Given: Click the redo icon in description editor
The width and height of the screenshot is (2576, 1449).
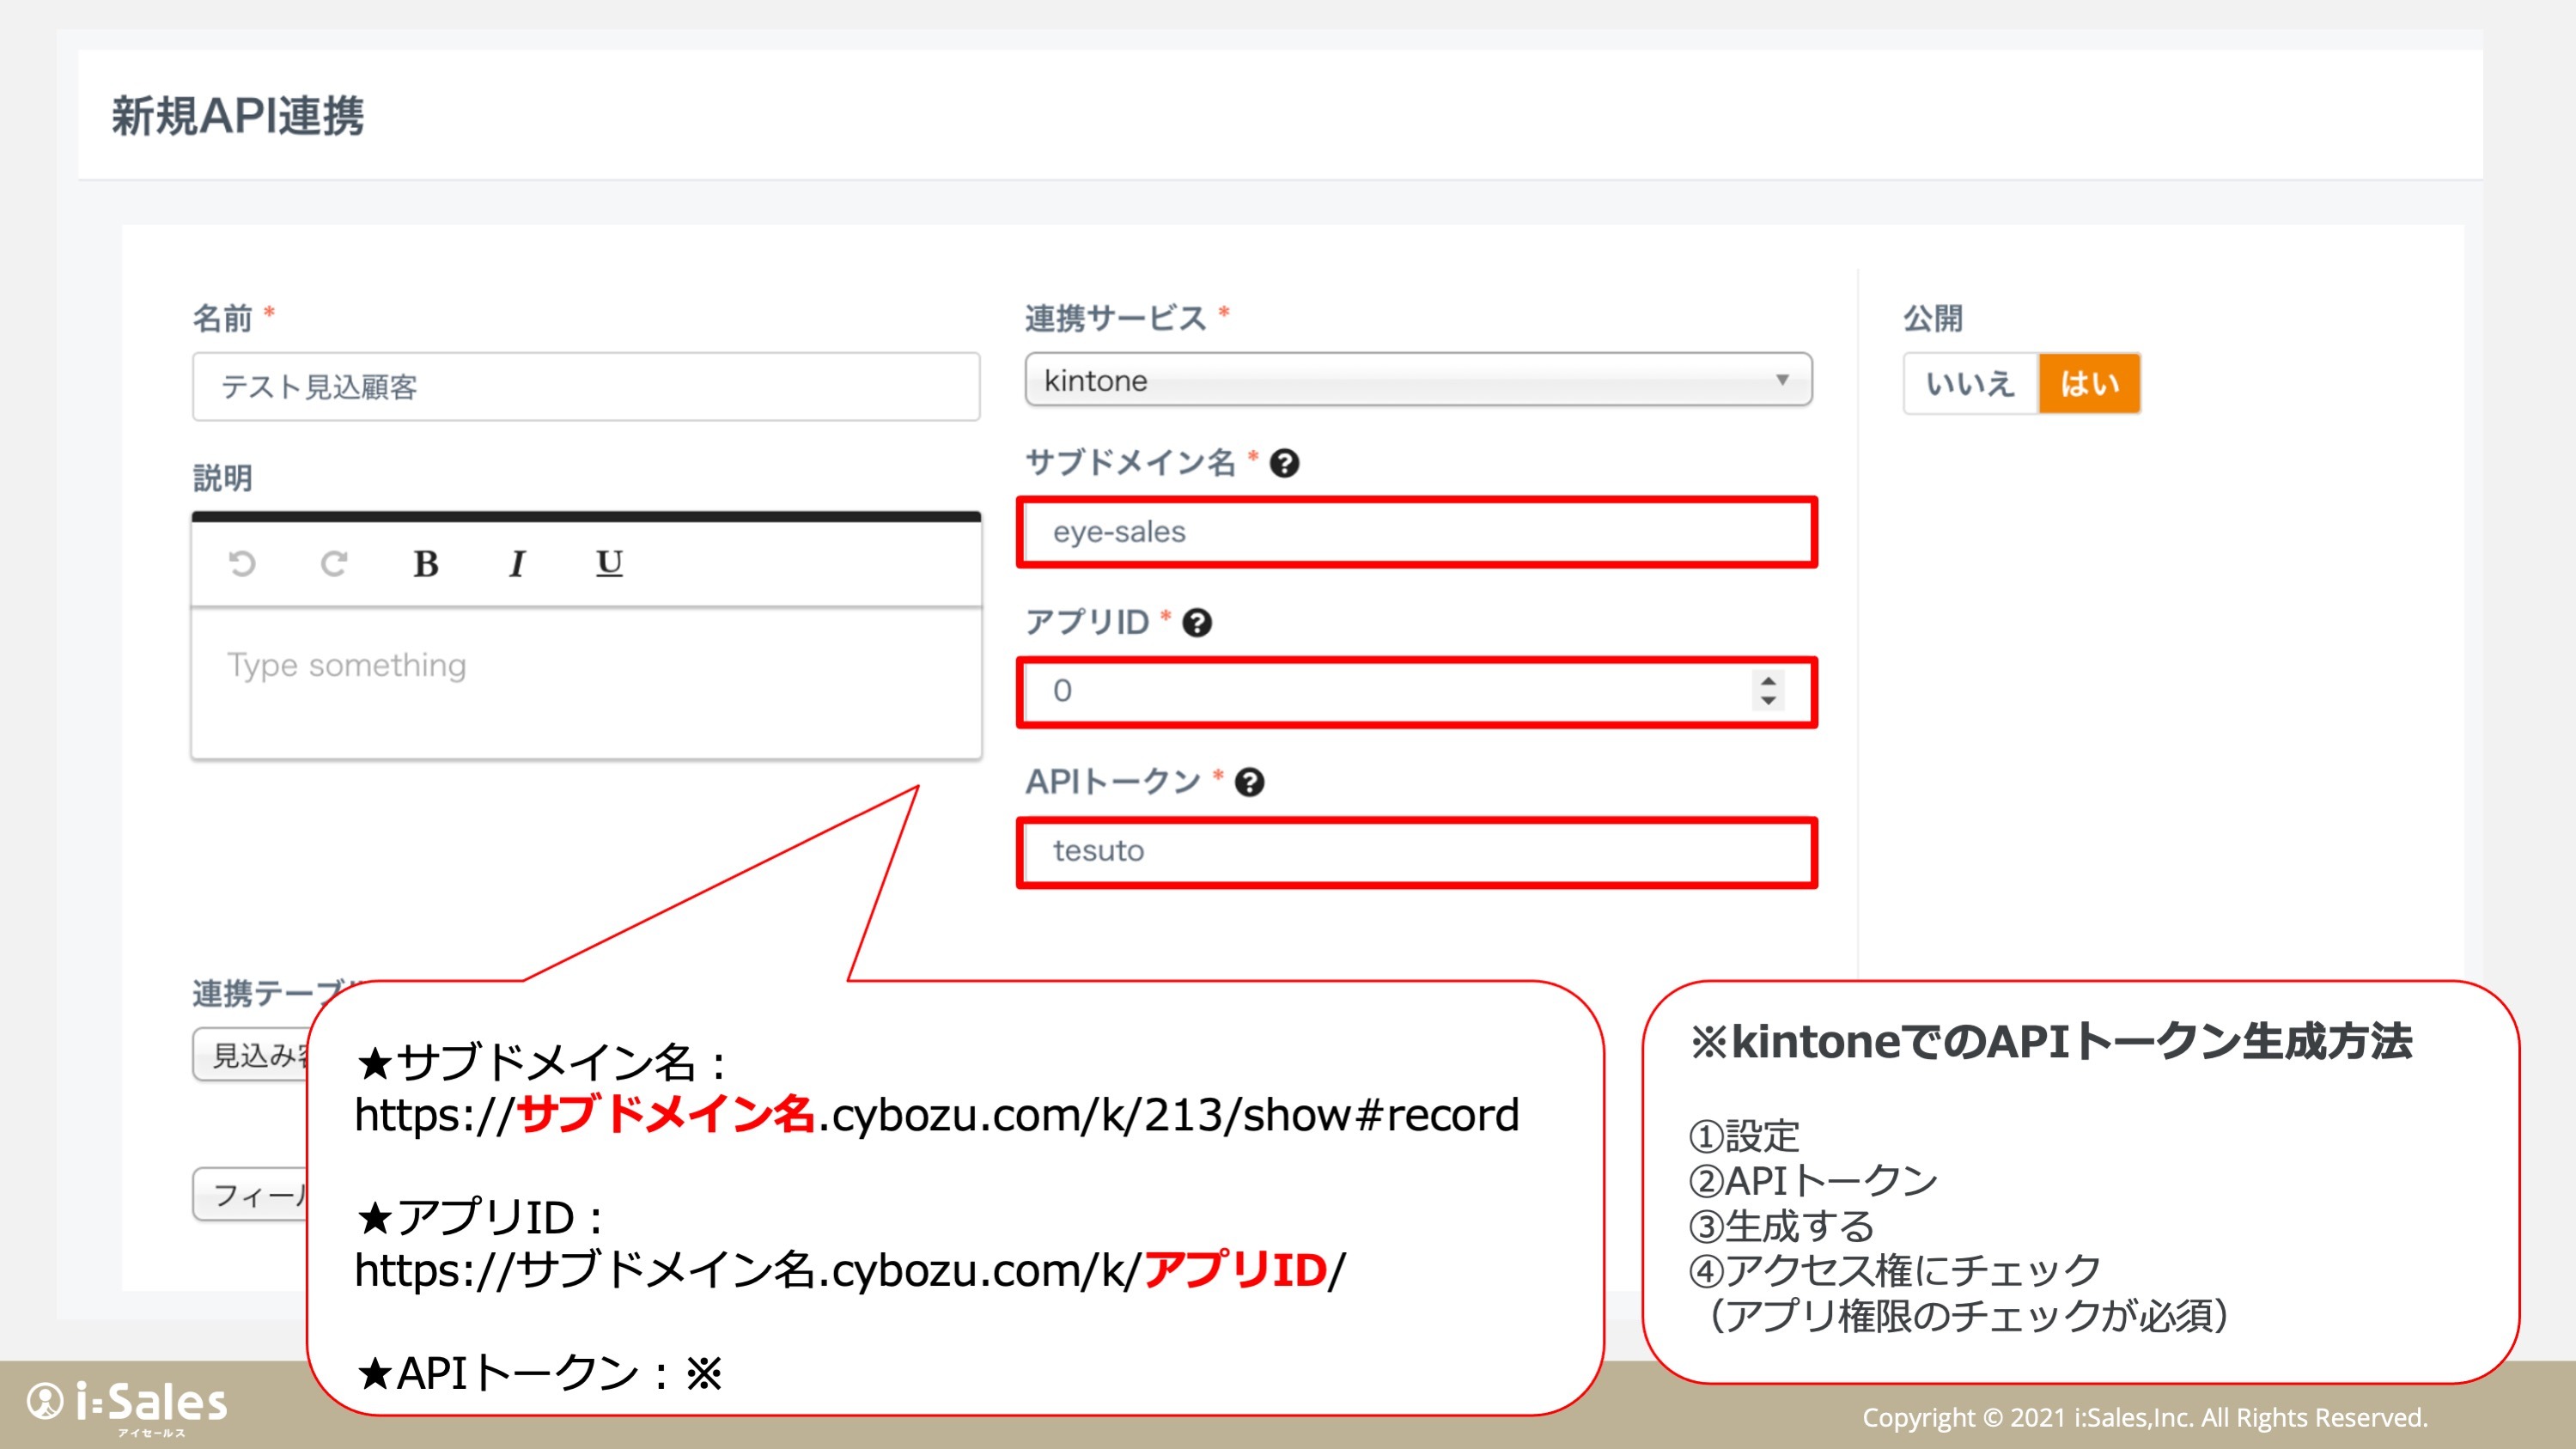Looking at the screenshot, I should 333,564.
